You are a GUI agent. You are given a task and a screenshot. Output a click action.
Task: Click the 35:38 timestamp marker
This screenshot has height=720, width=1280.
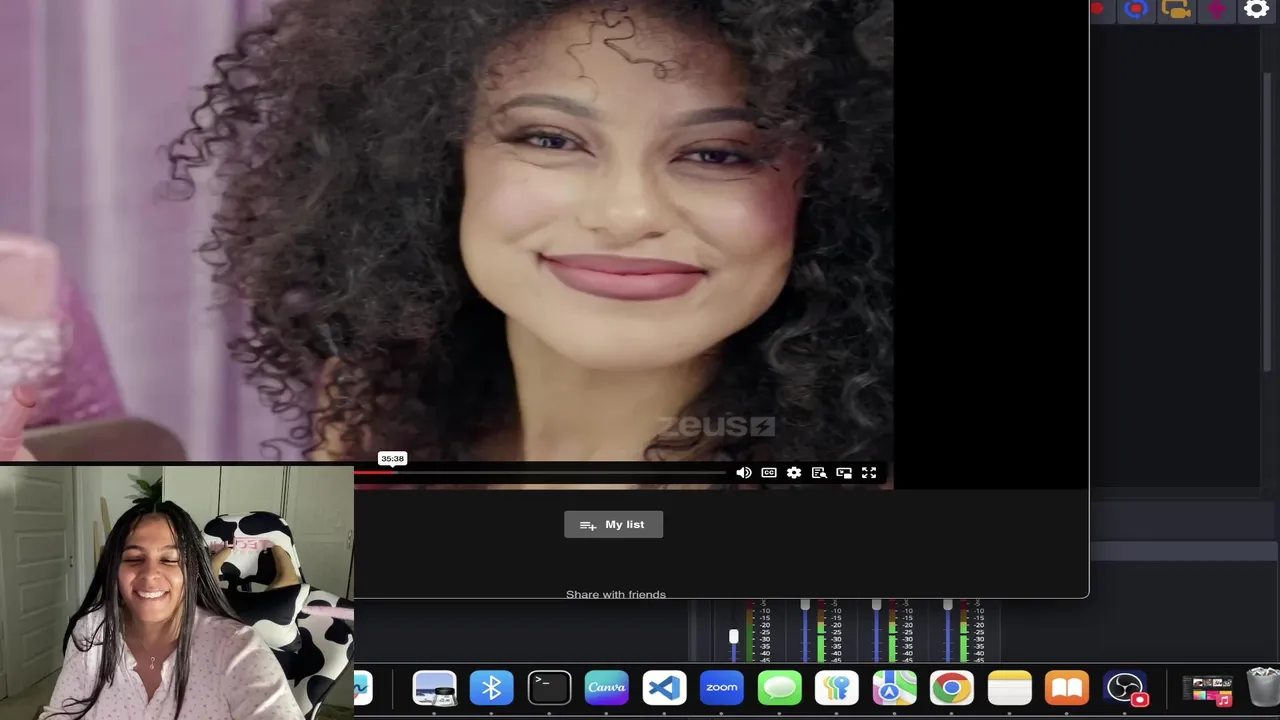(x=392, y=459)
